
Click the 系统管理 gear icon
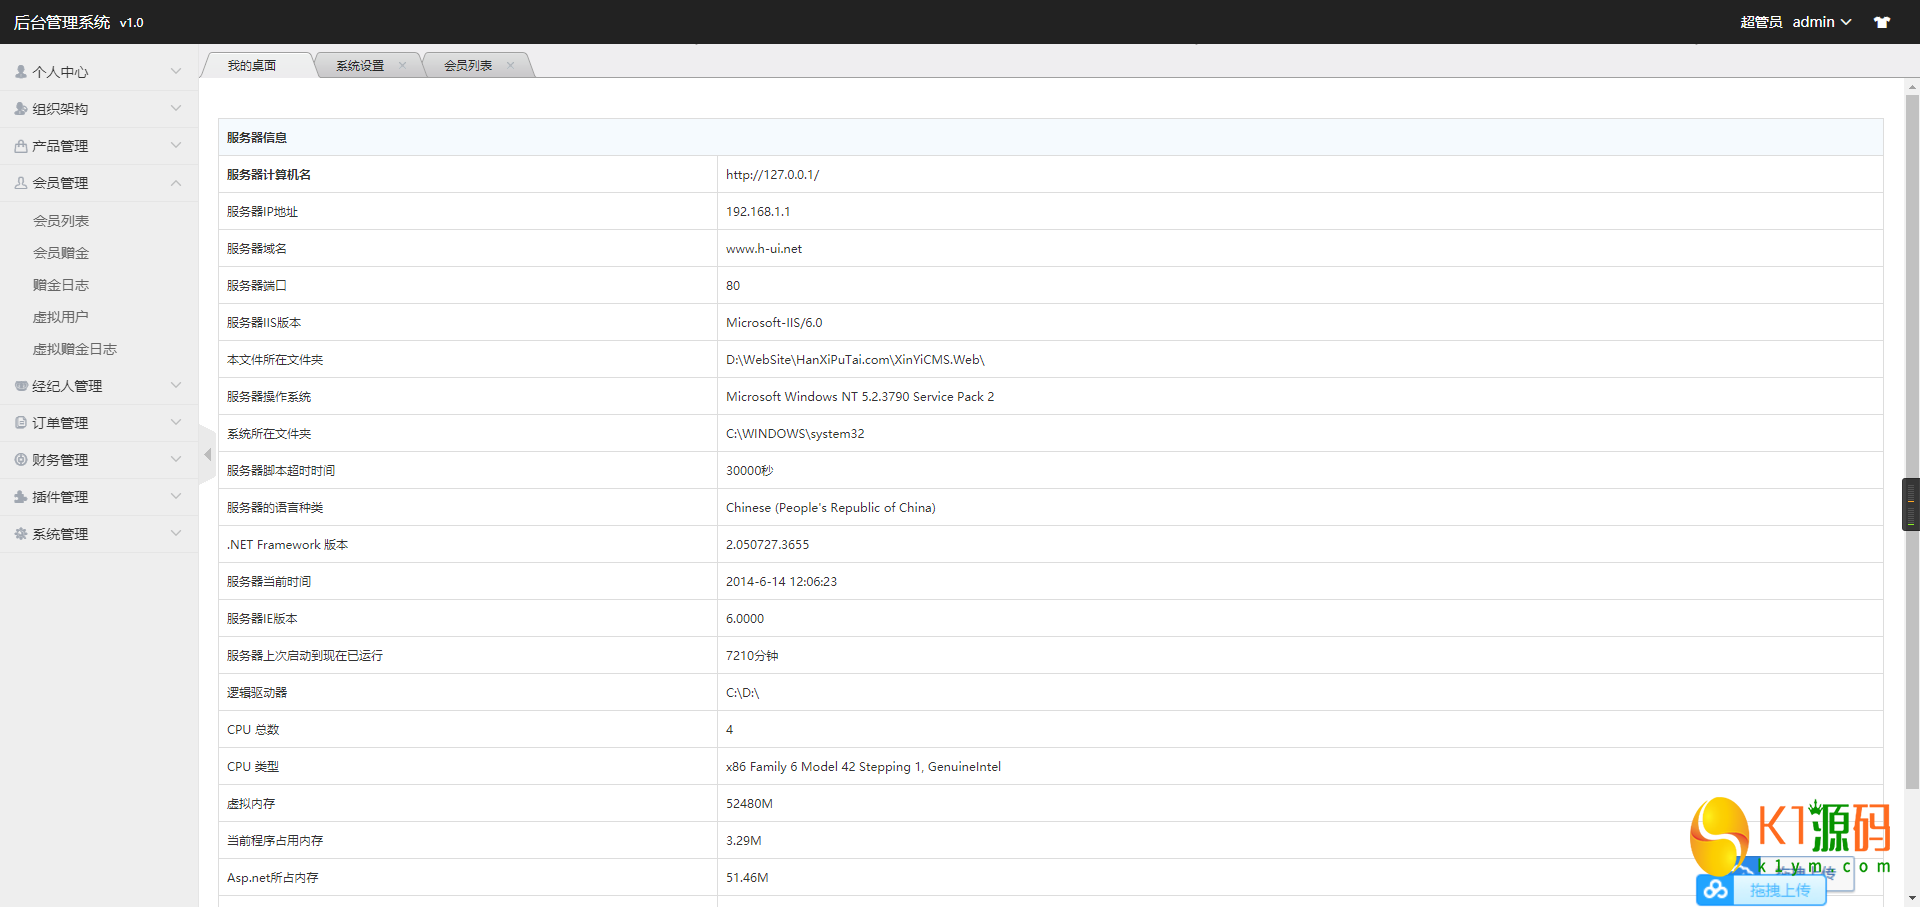21,534
